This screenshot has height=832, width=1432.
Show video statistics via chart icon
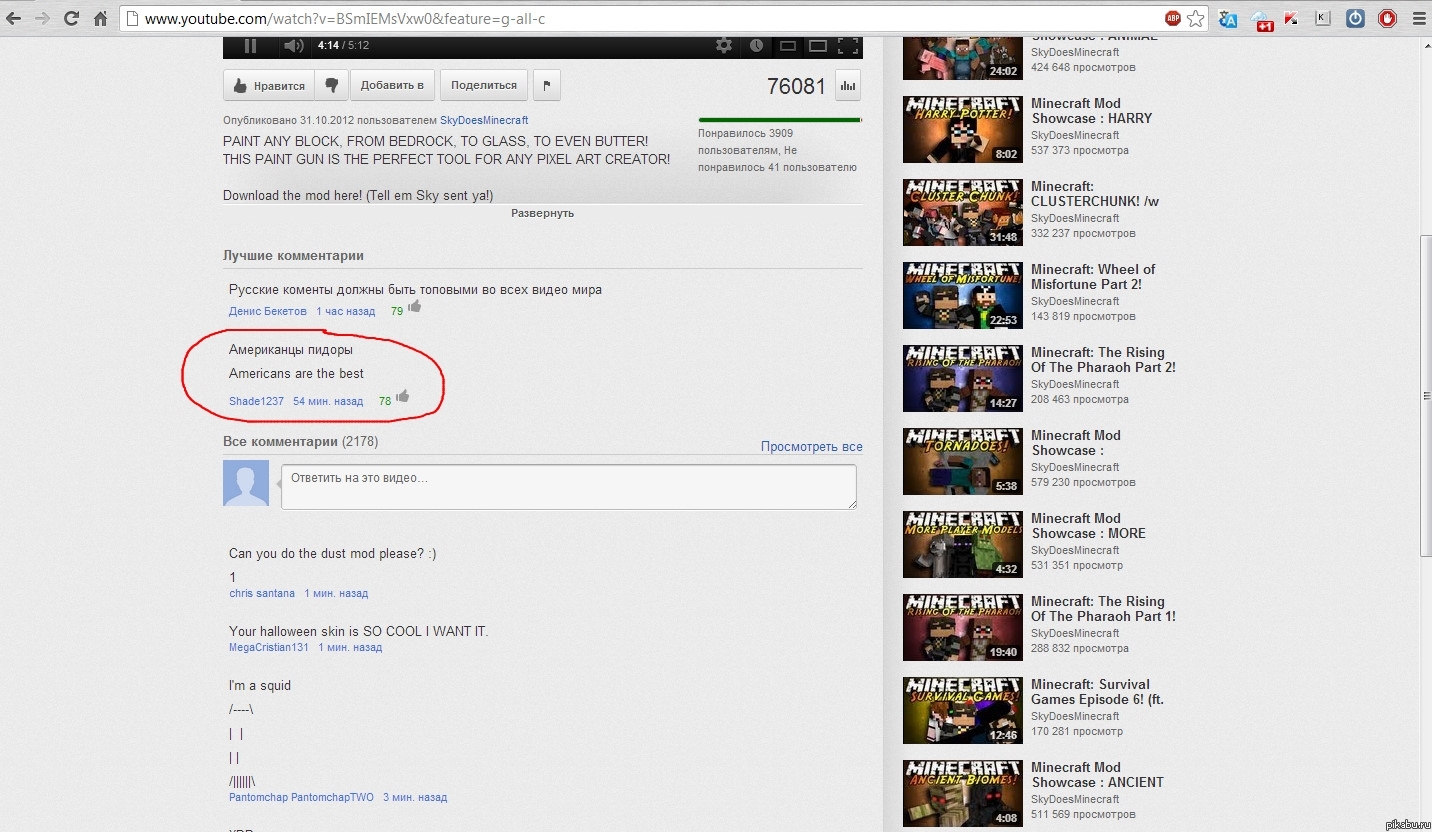pyautogui.click(x=848, y=86)
